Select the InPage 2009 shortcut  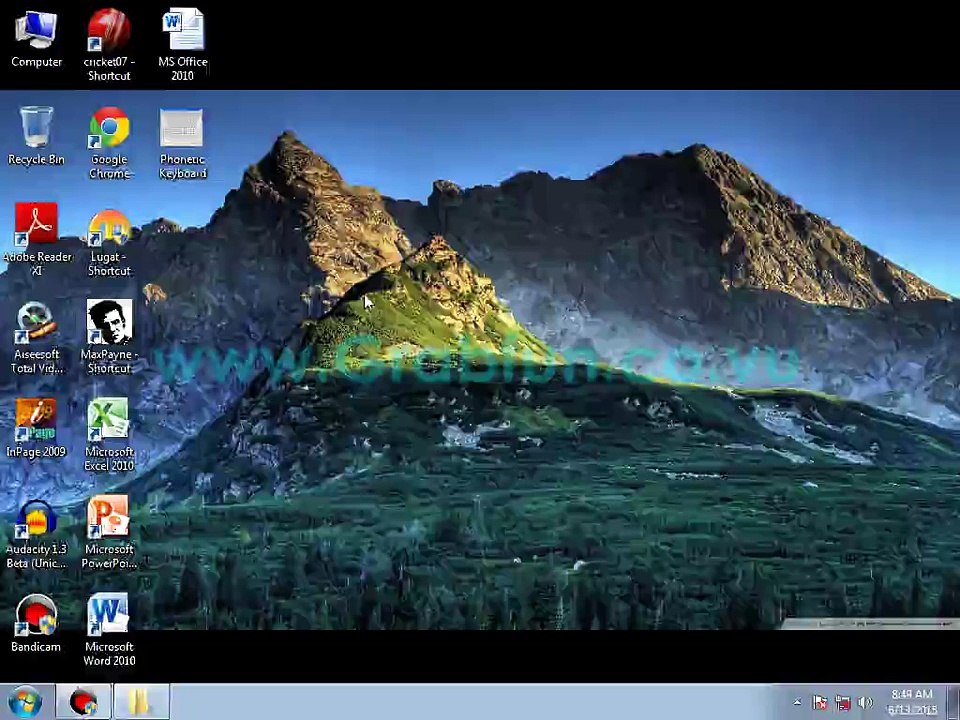tap(36, 428)
